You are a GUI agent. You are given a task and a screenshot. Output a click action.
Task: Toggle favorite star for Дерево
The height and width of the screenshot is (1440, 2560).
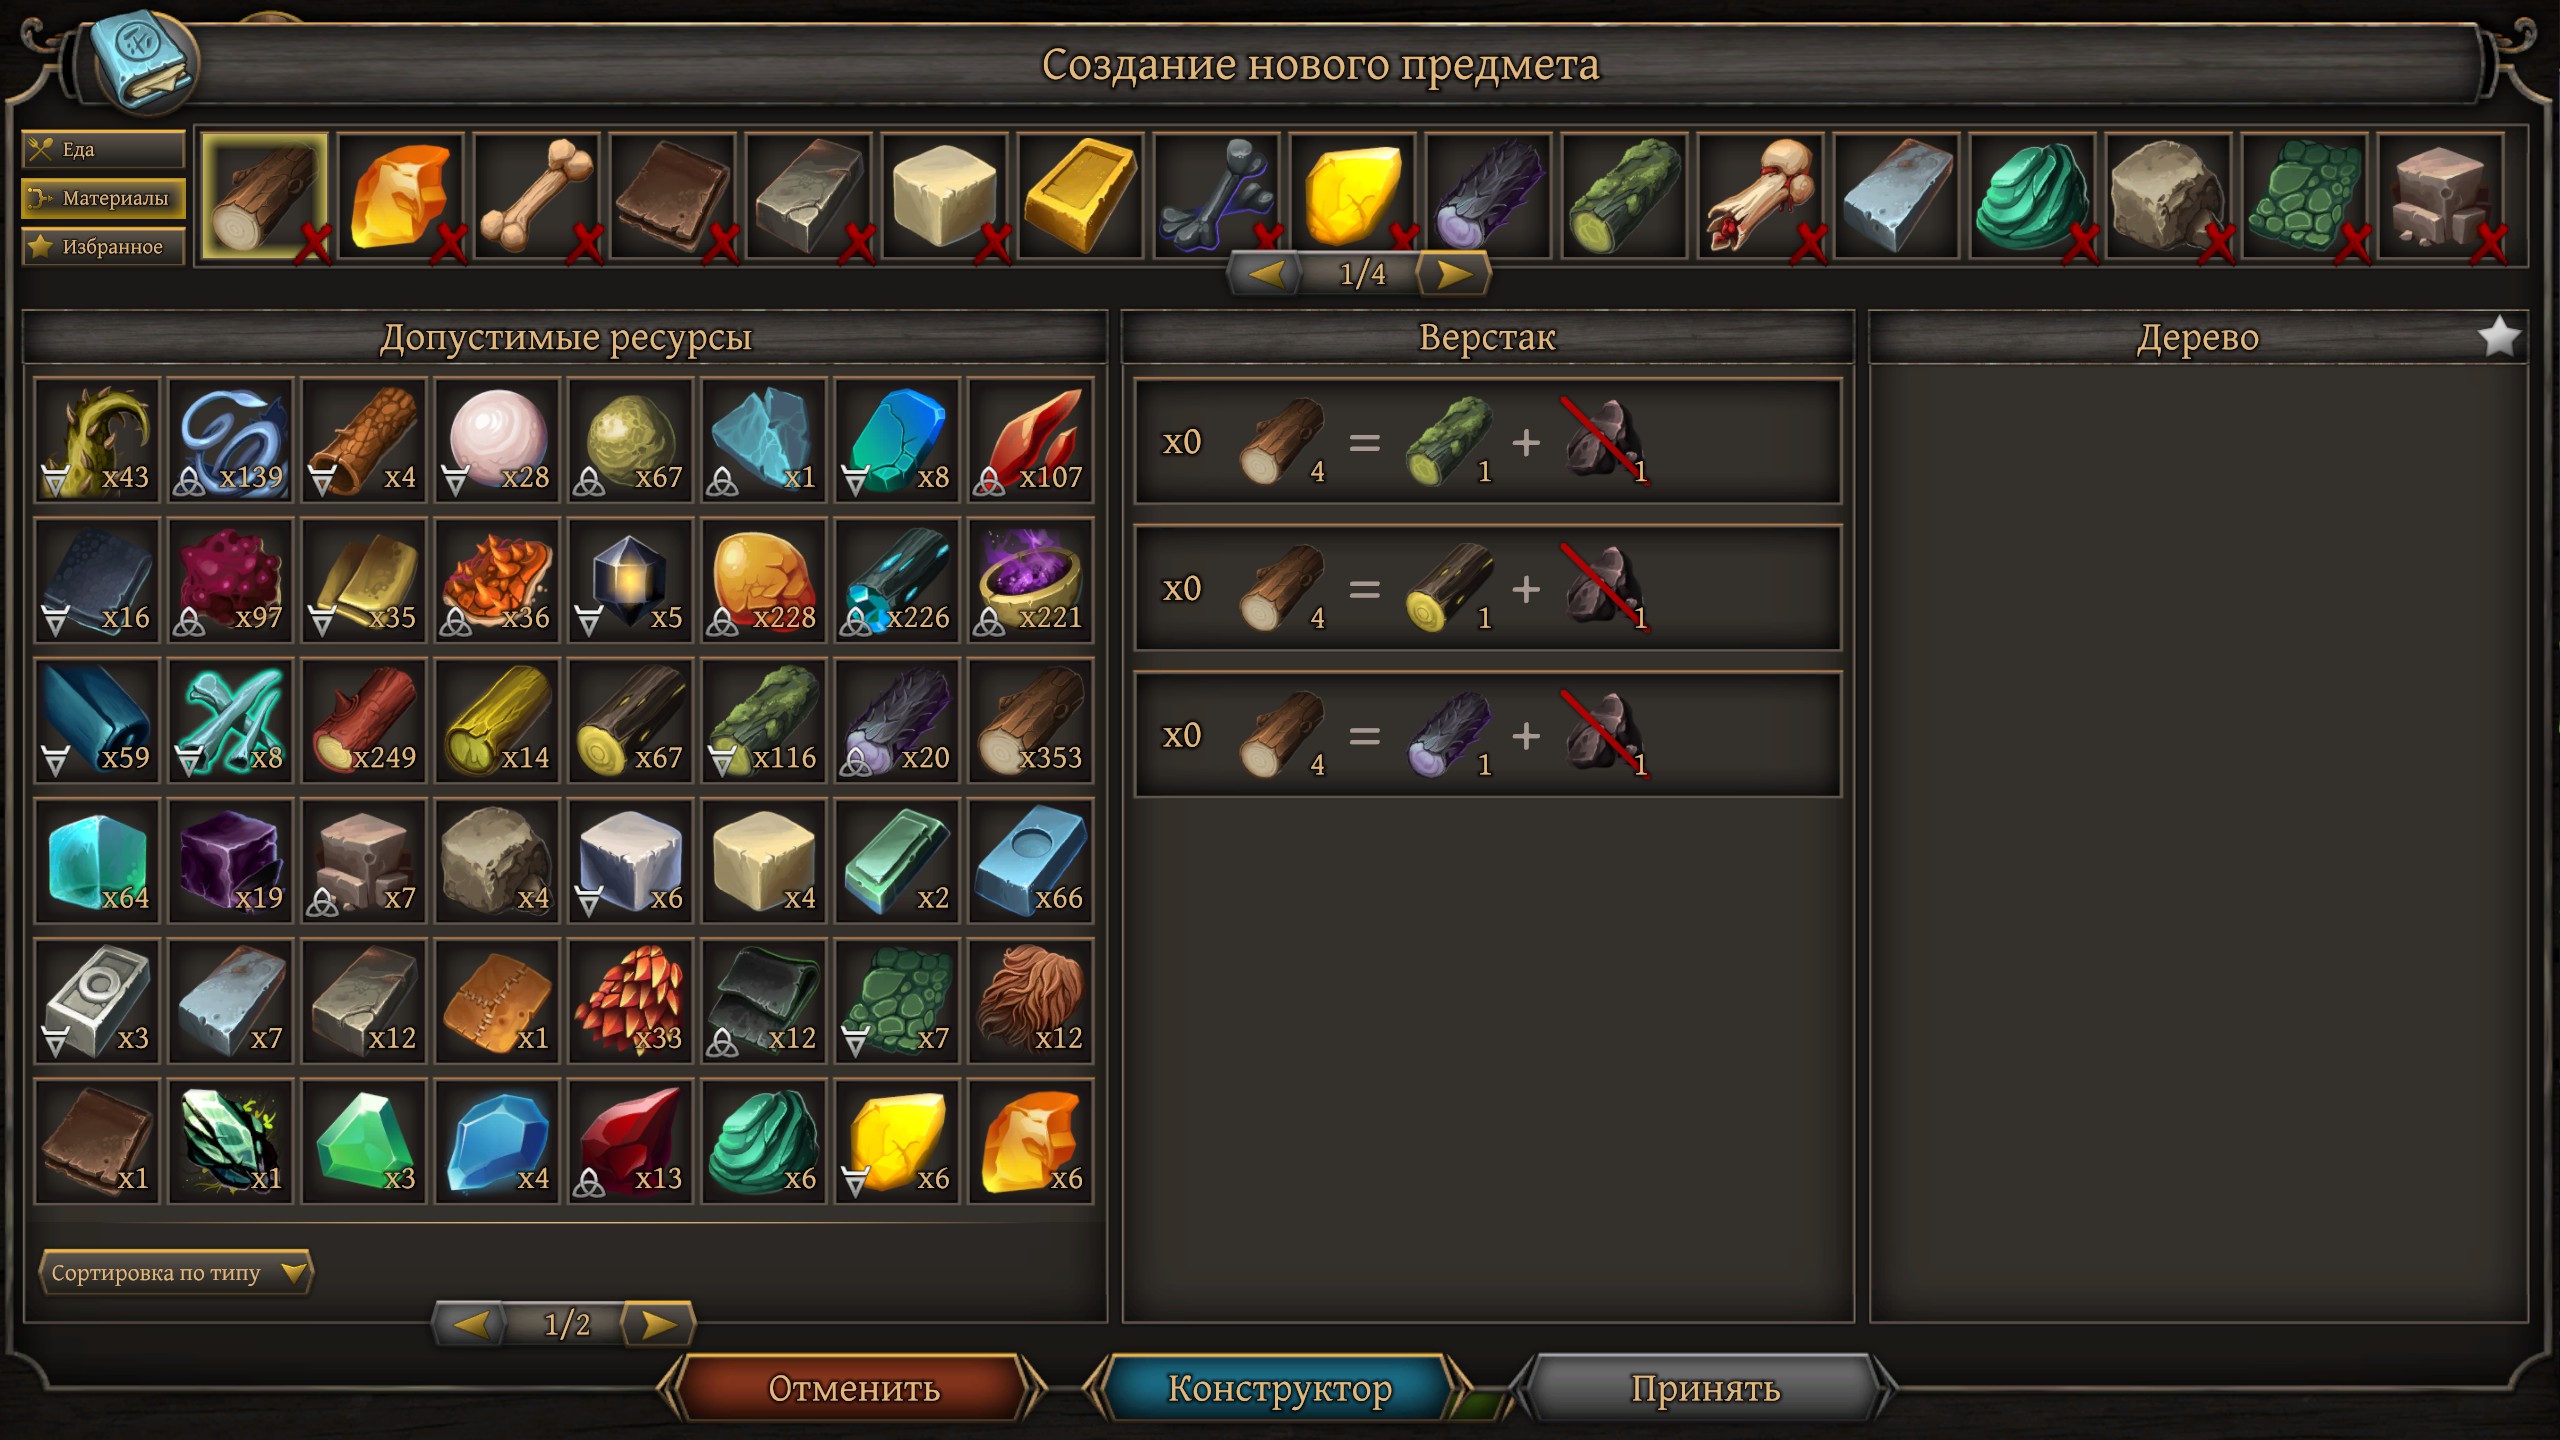coord(2499,337)
